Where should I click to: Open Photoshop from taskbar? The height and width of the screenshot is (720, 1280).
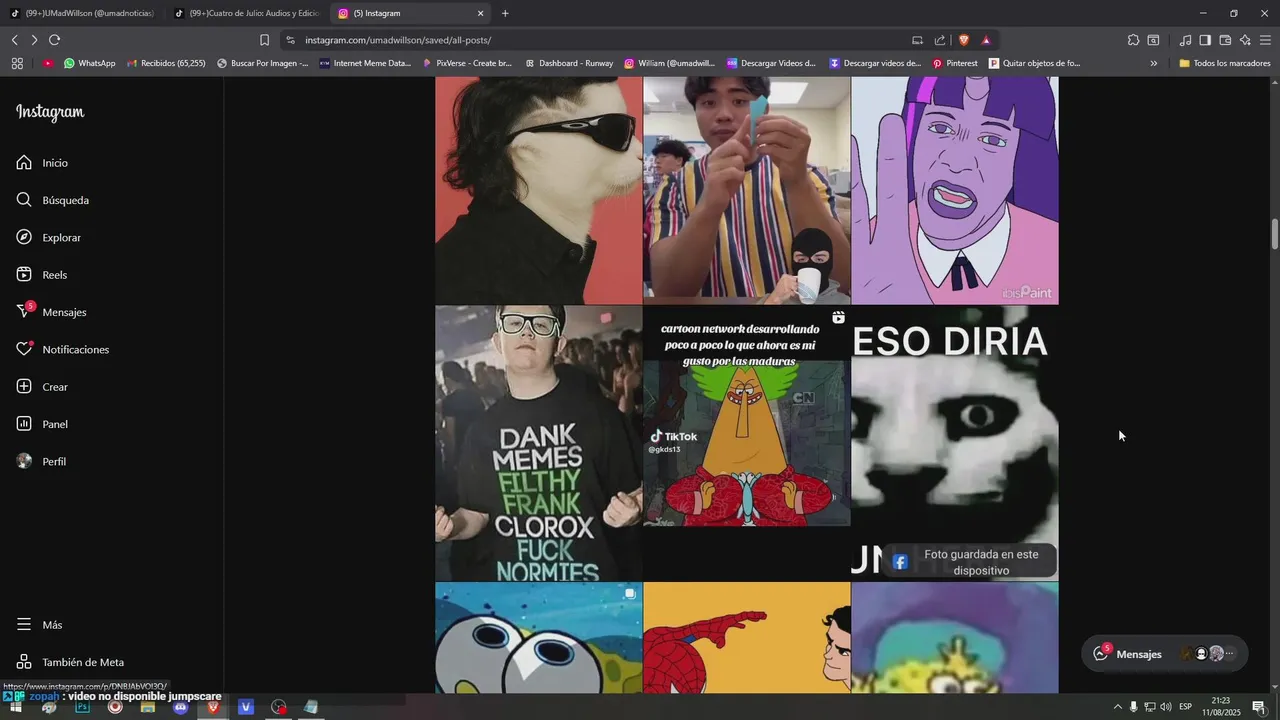(82, 707)
